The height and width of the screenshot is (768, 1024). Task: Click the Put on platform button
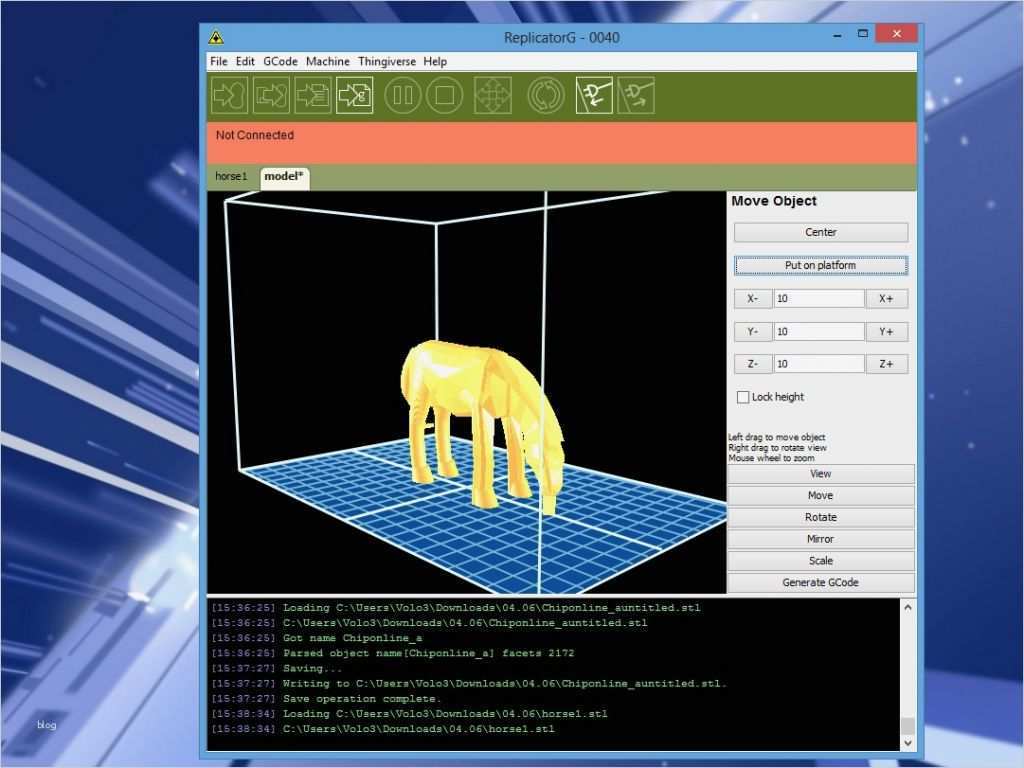click(820, 266)
